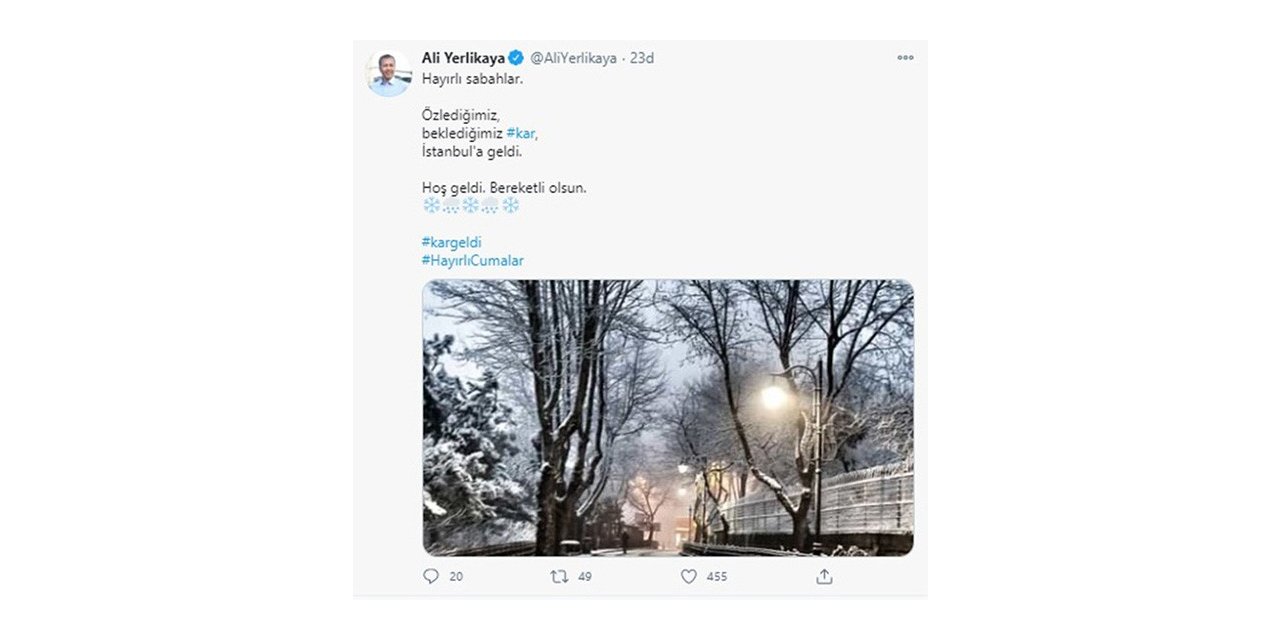This screenshot has height=640, width=1280.
Task: Click the snowflake emoji row
Action: [x=471, y=205]
